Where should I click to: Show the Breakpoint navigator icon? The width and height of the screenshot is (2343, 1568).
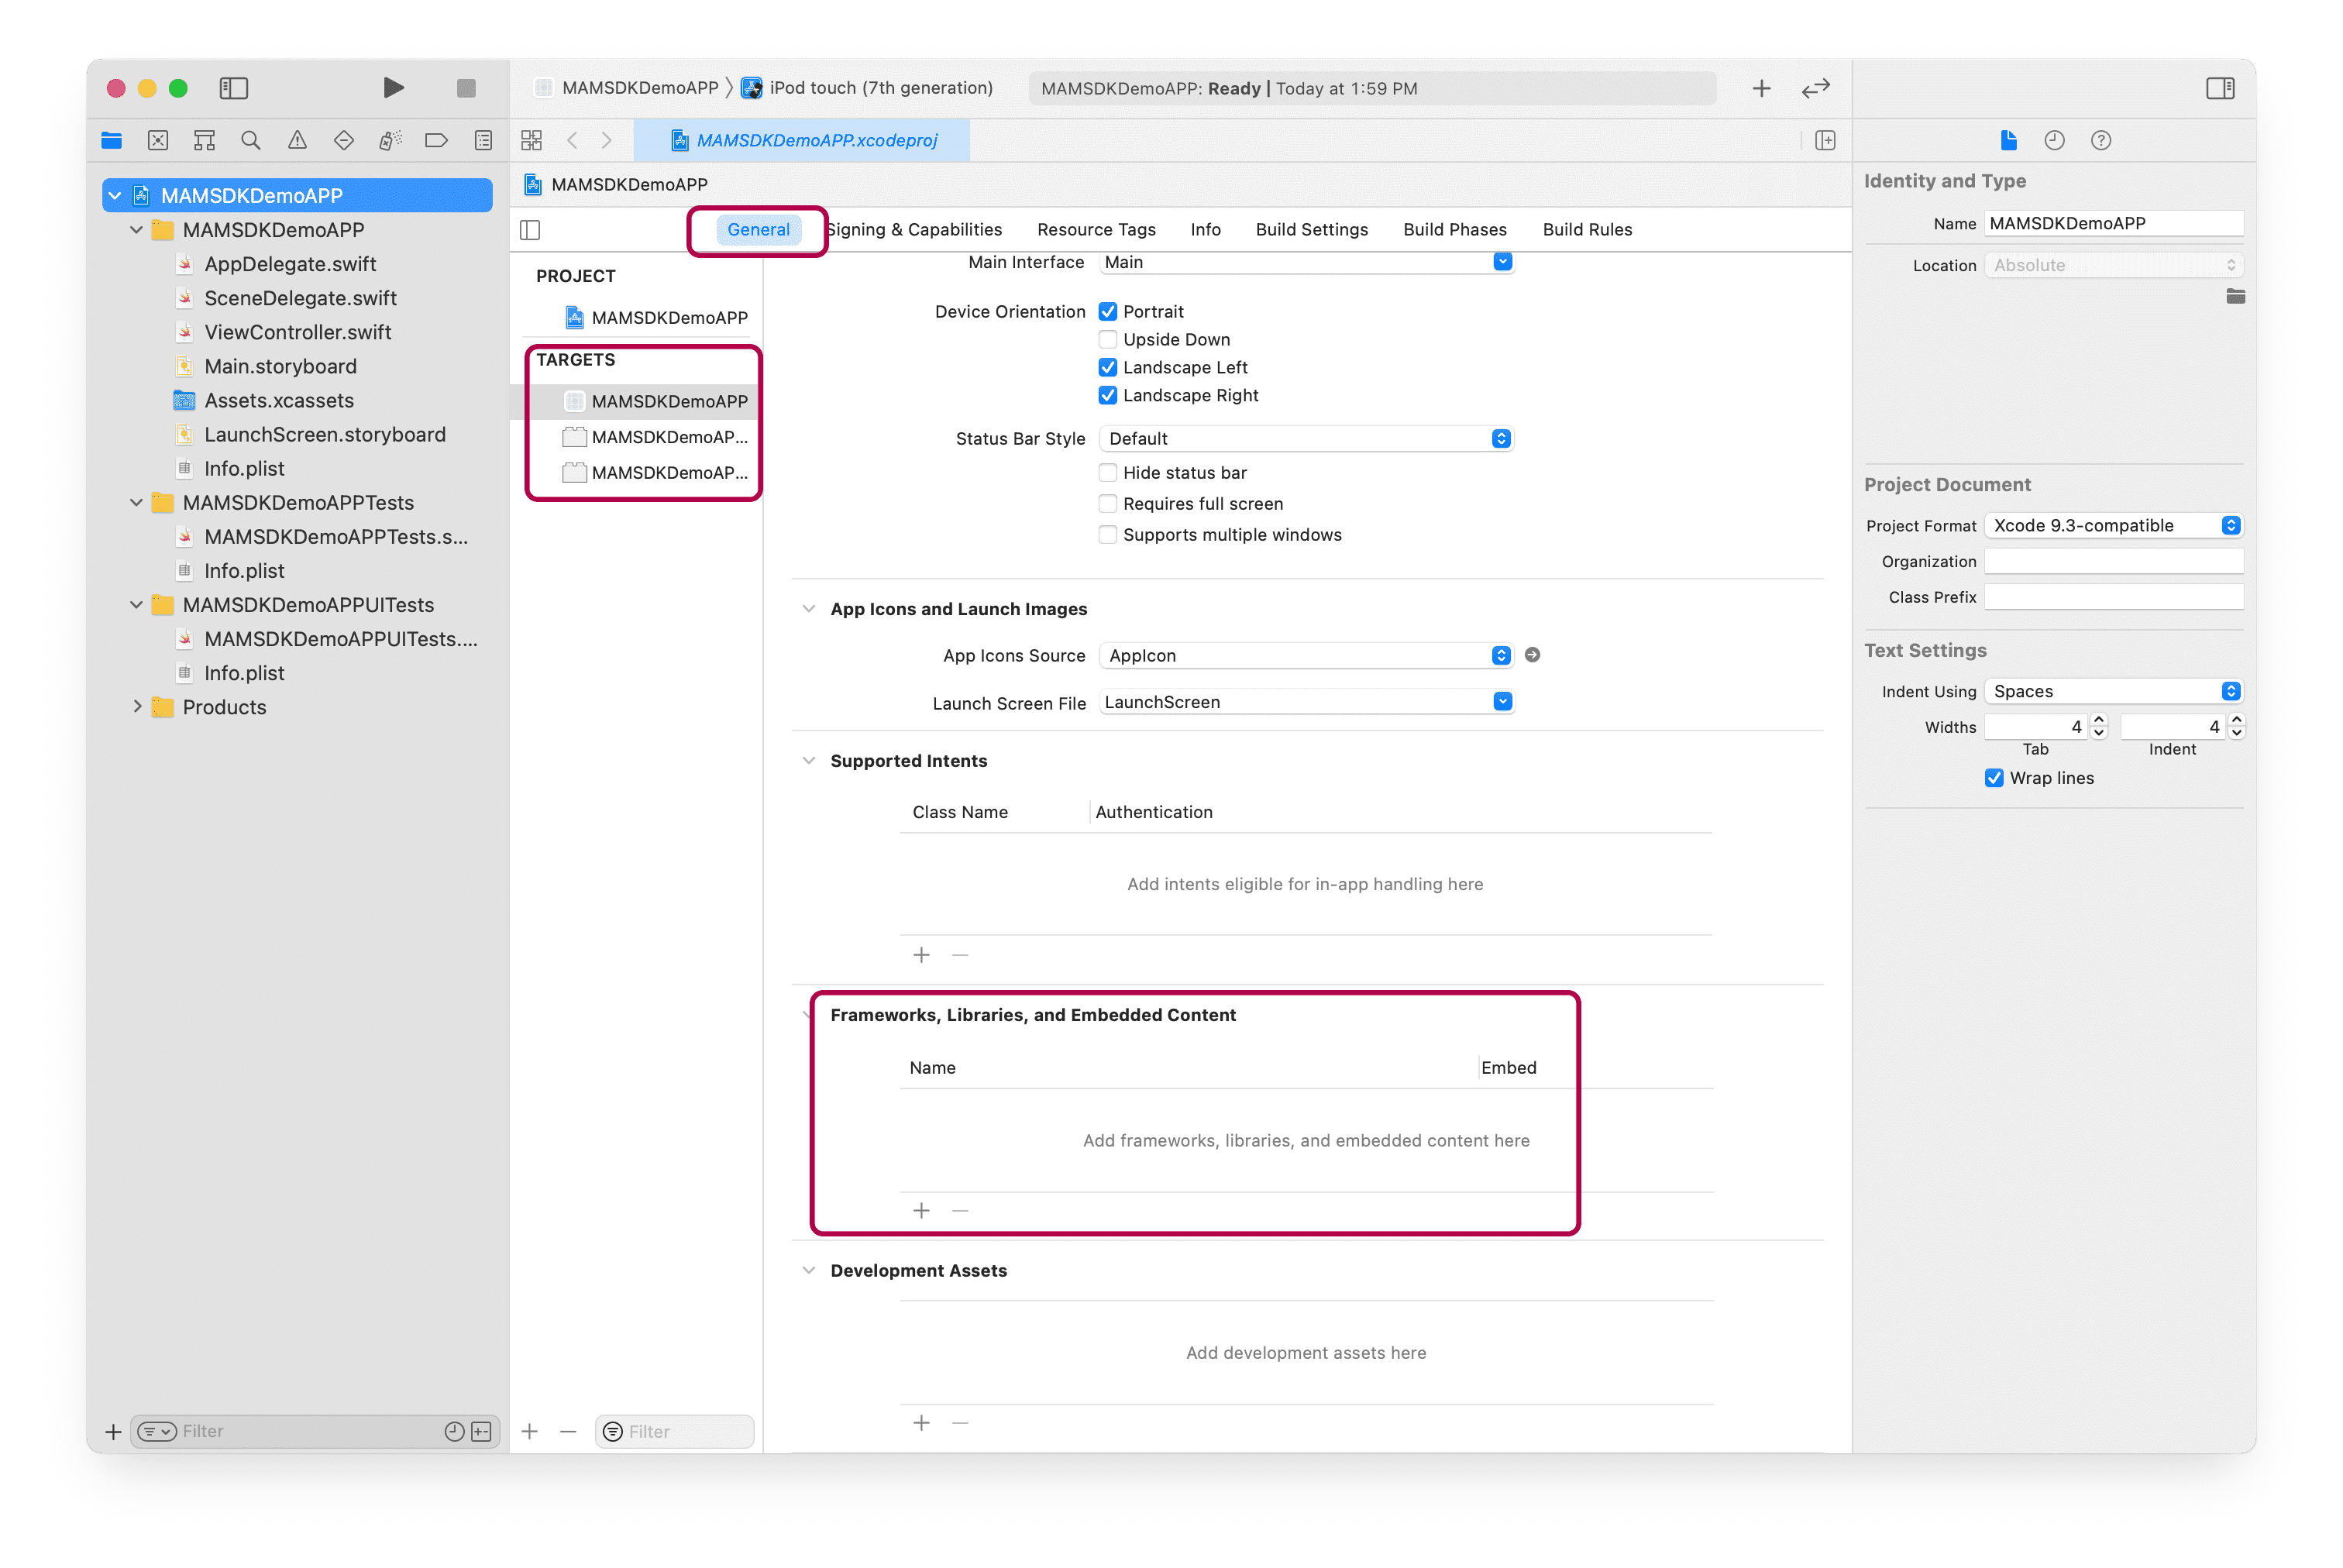click(x=436, y=141)
